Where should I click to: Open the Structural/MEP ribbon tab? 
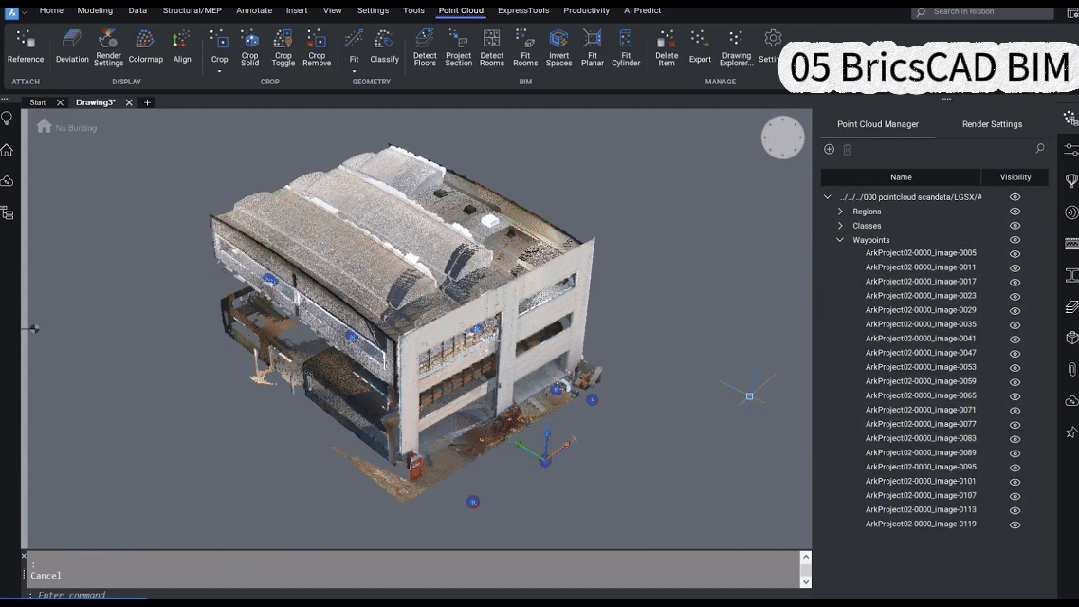(x=192, y=10)
